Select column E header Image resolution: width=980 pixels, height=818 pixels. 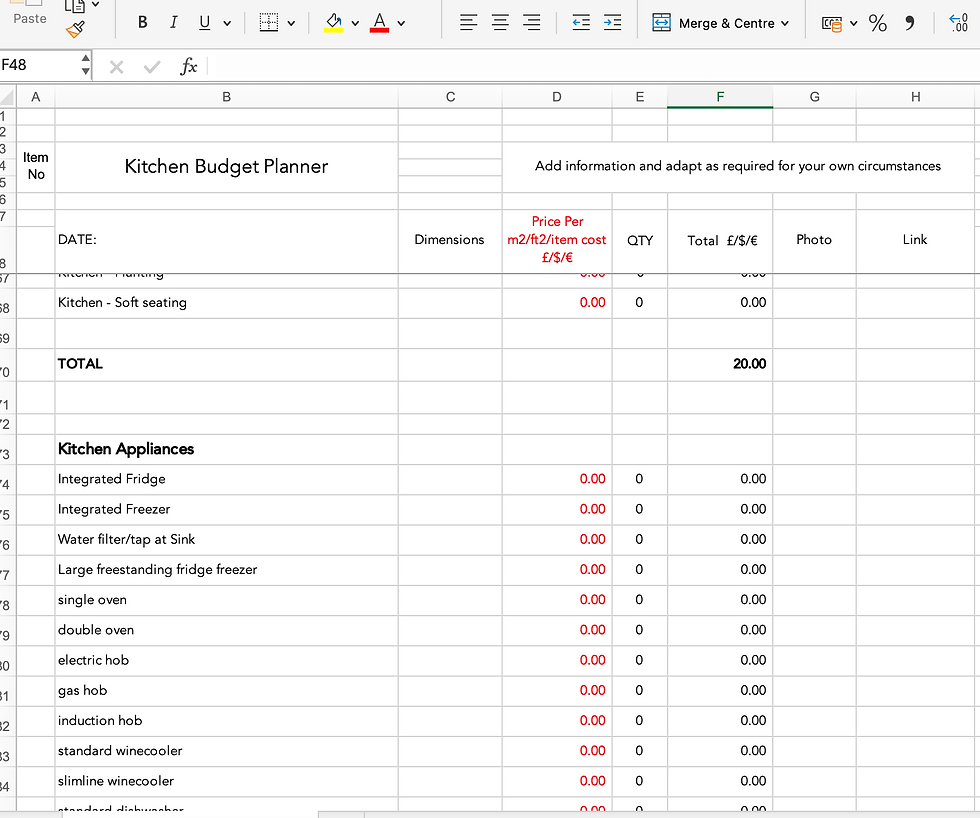pos(639,97)
